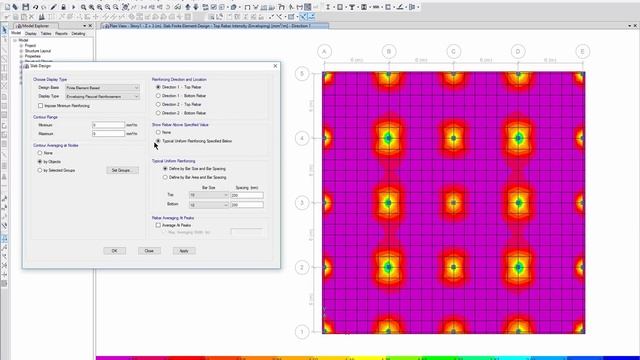Select Direction 1 - Top Rebar

158,87
